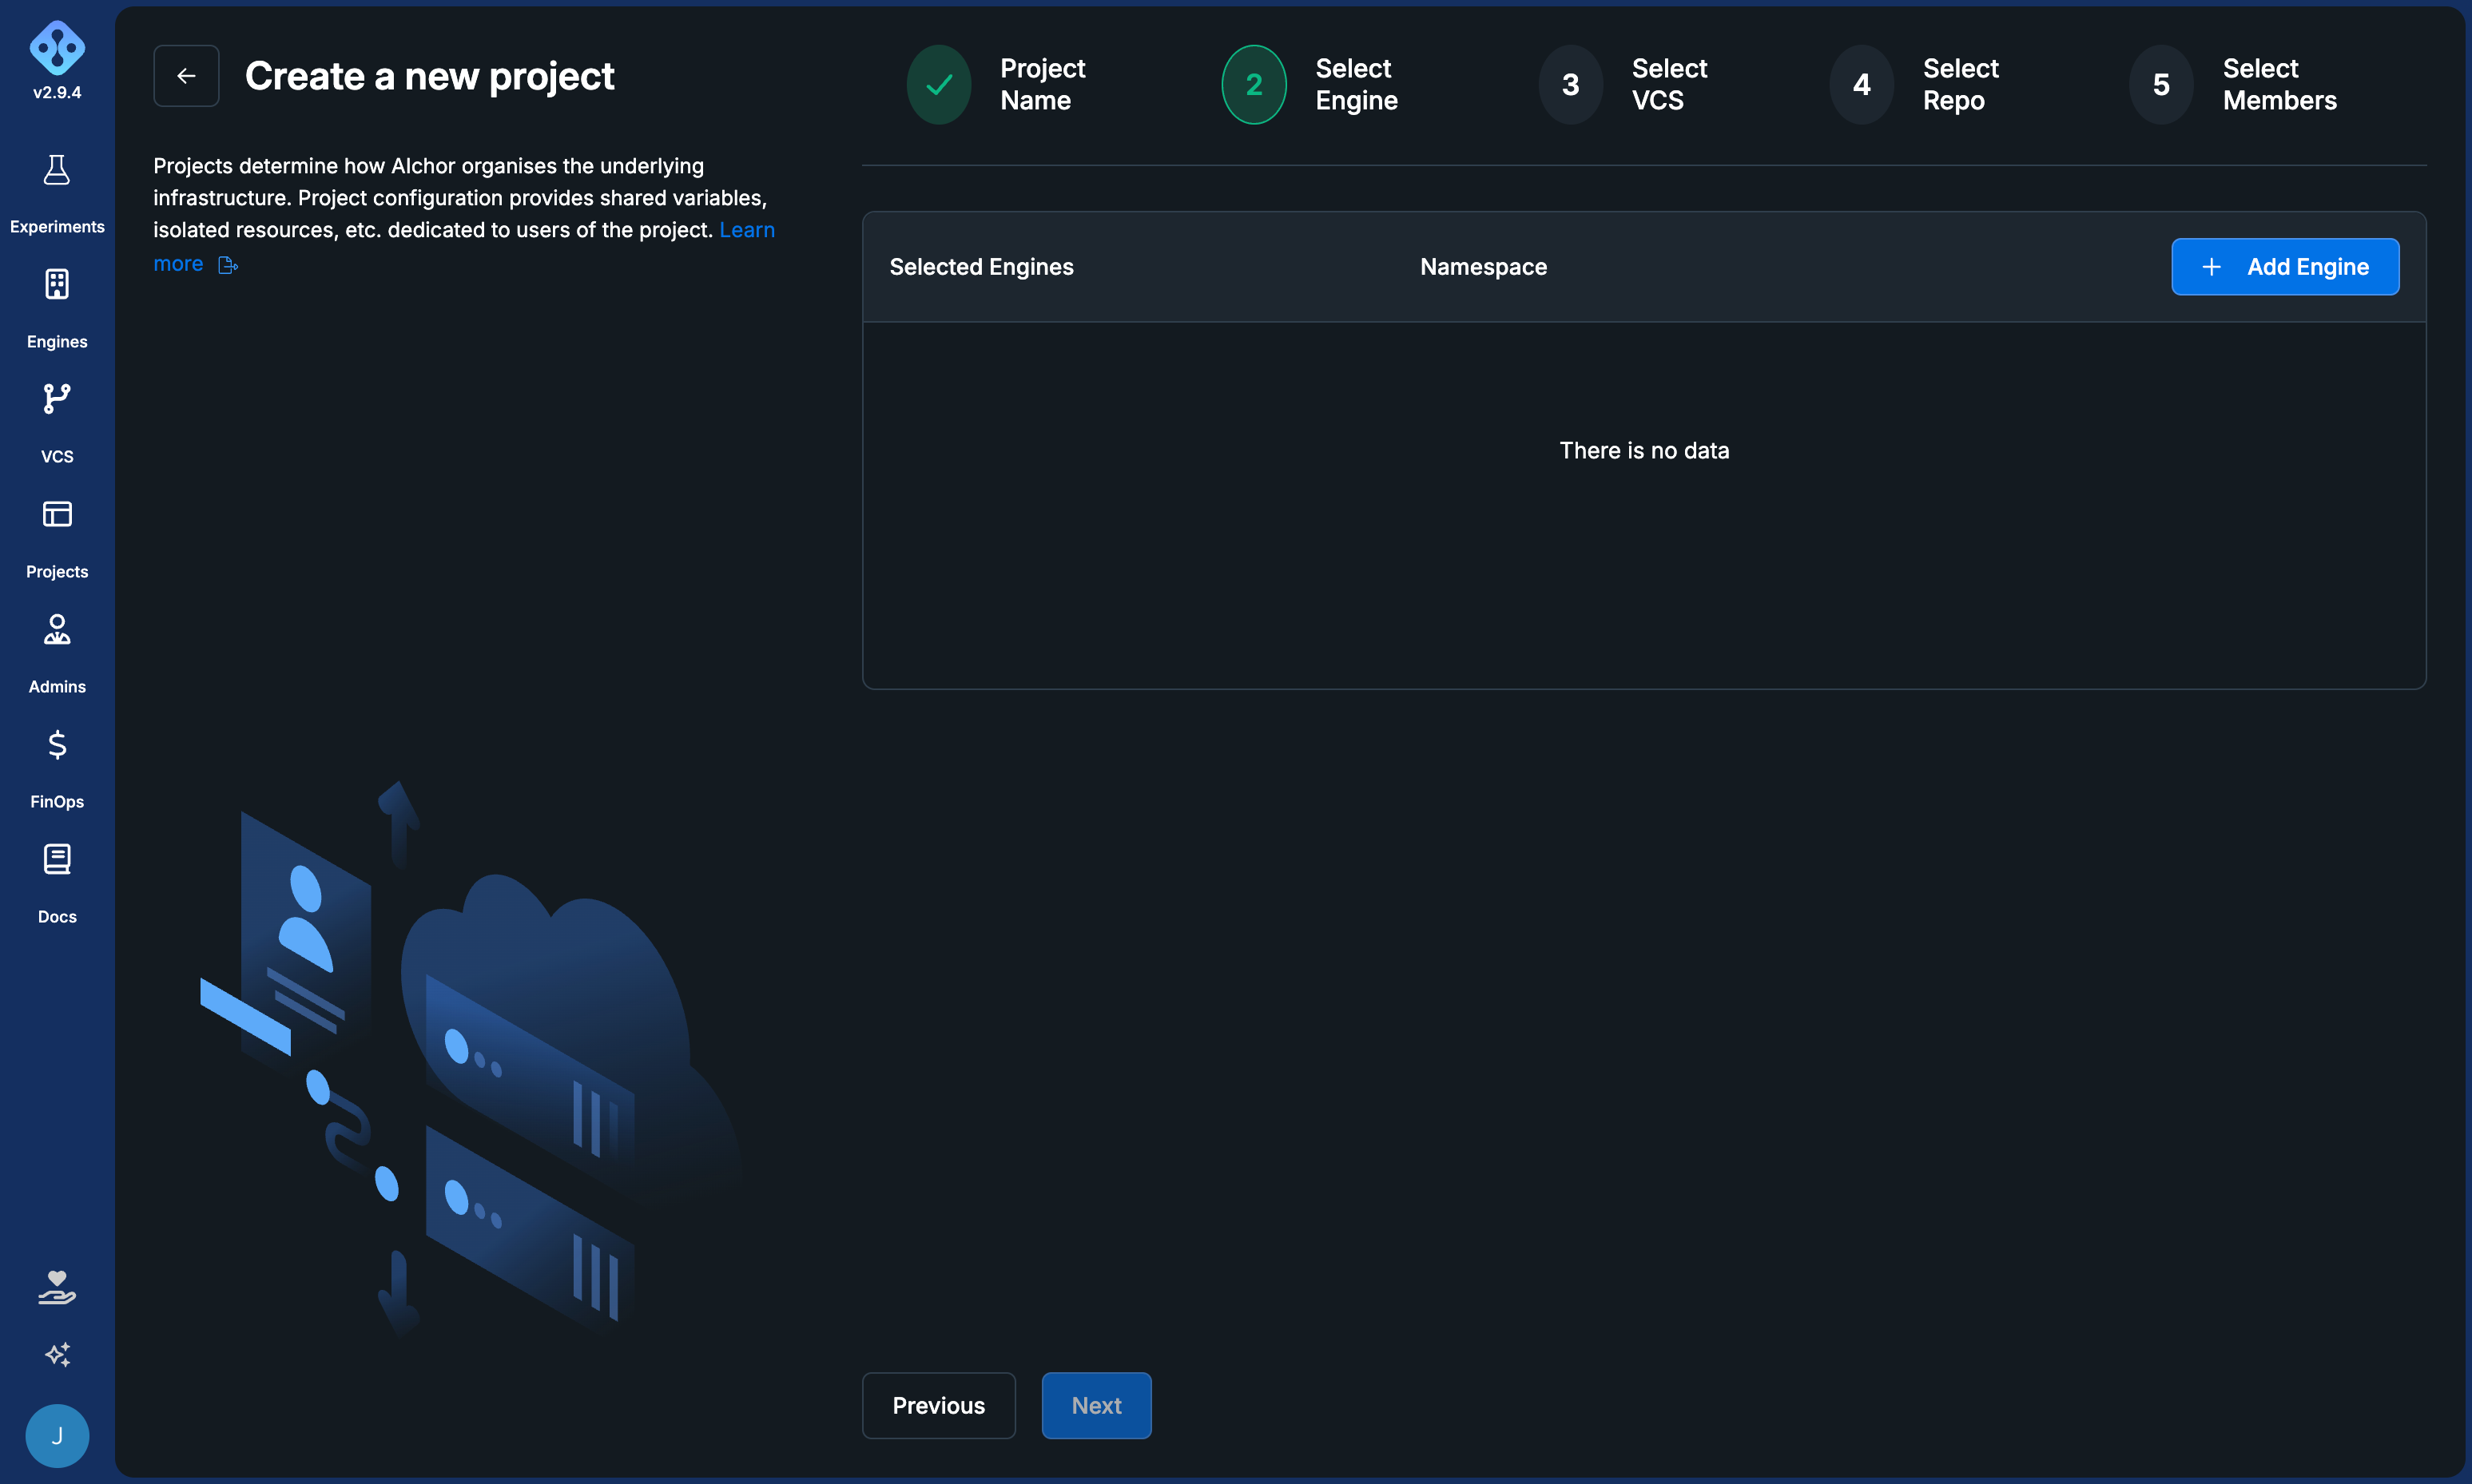Select step 3 Select VCS
Image resolution: width=2472 pixels, height=1484 pixels.
1623,84
